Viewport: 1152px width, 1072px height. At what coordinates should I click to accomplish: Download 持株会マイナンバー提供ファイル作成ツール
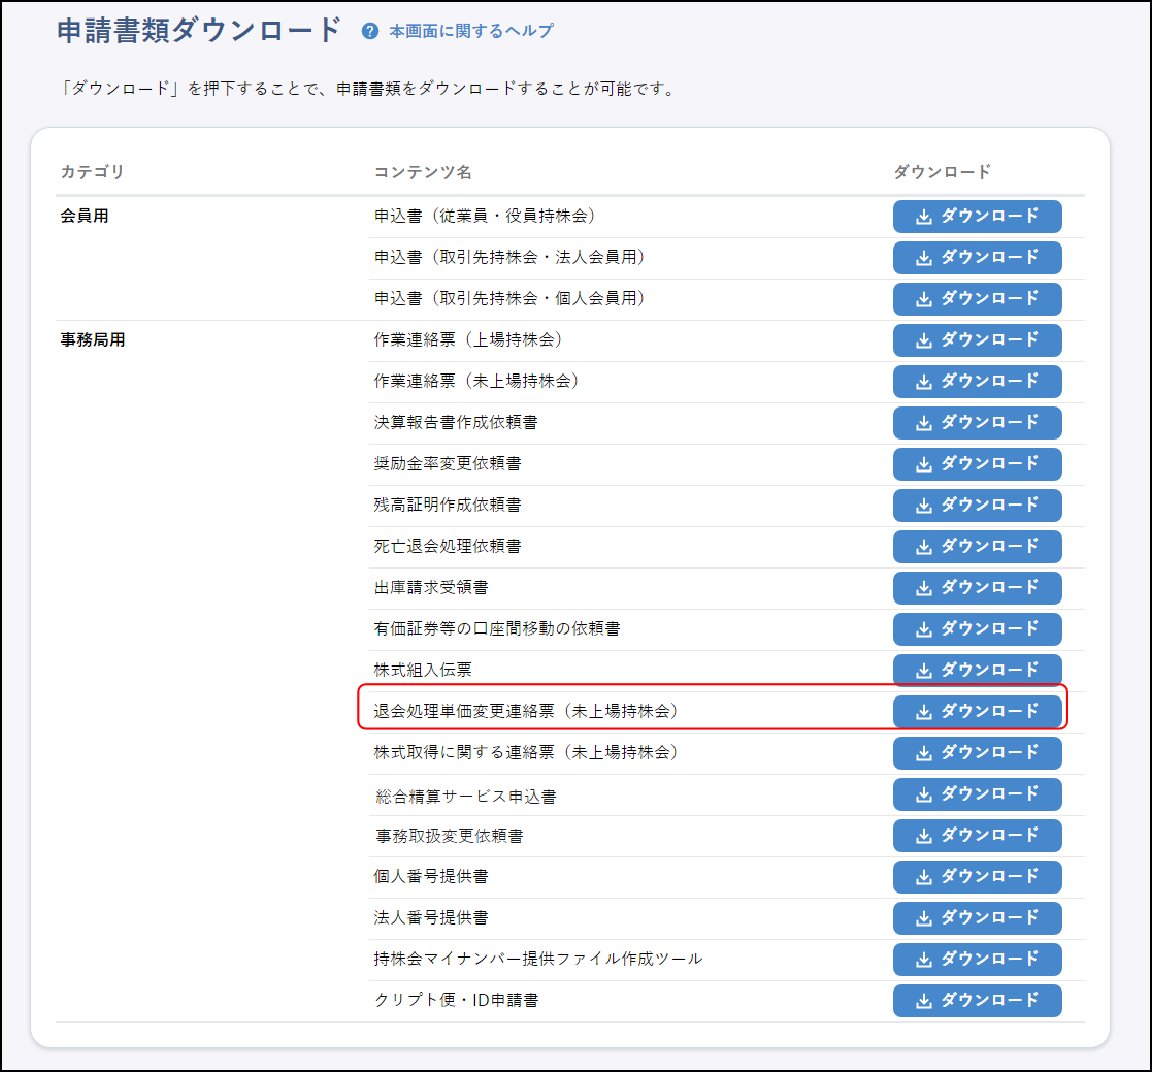pyautogui.click(x=976, y=959)
